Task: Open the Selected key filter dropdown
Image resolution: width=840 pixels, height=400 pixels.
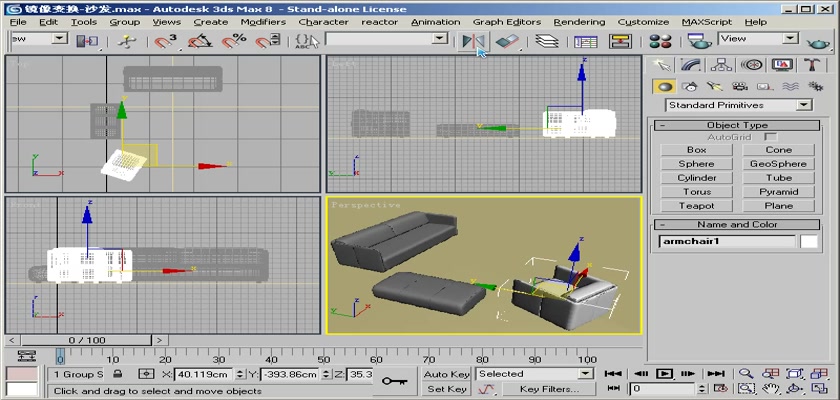Action: tap(586, 374)
